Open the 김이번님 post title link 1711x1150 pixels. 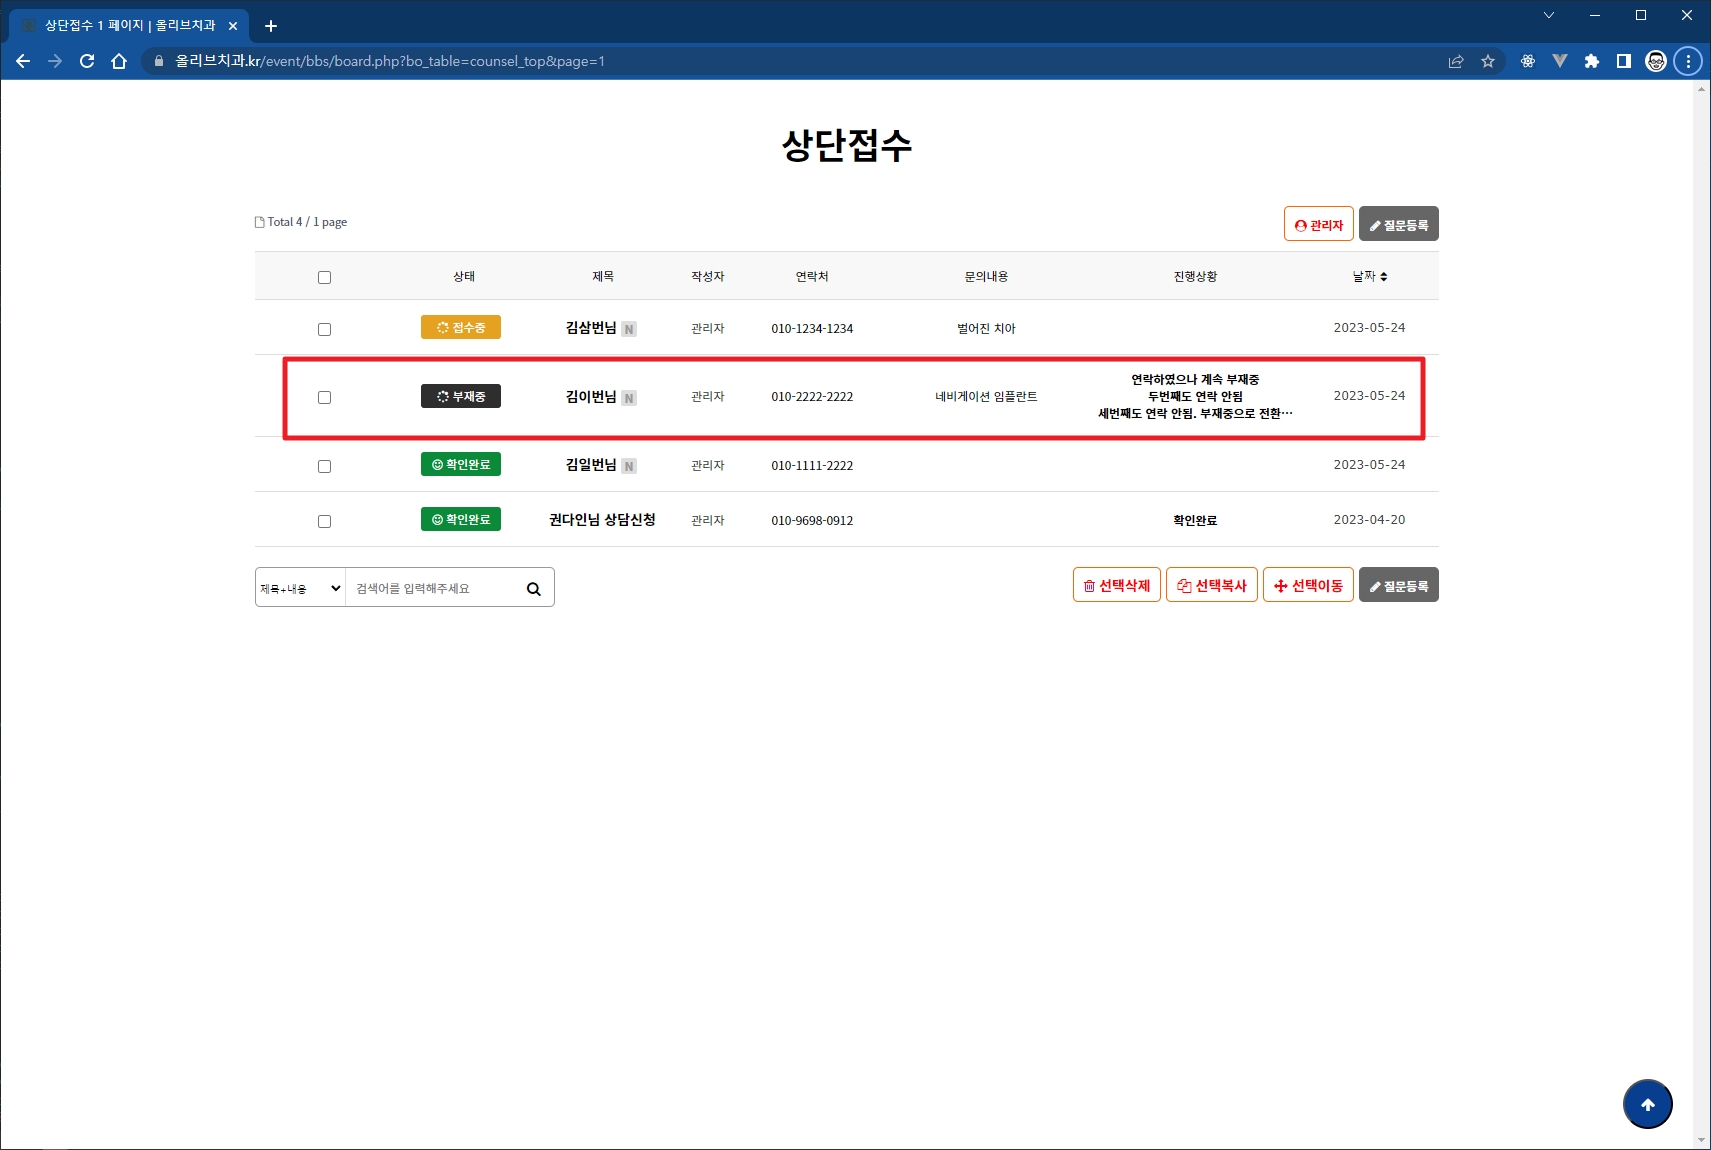point(591,397)
